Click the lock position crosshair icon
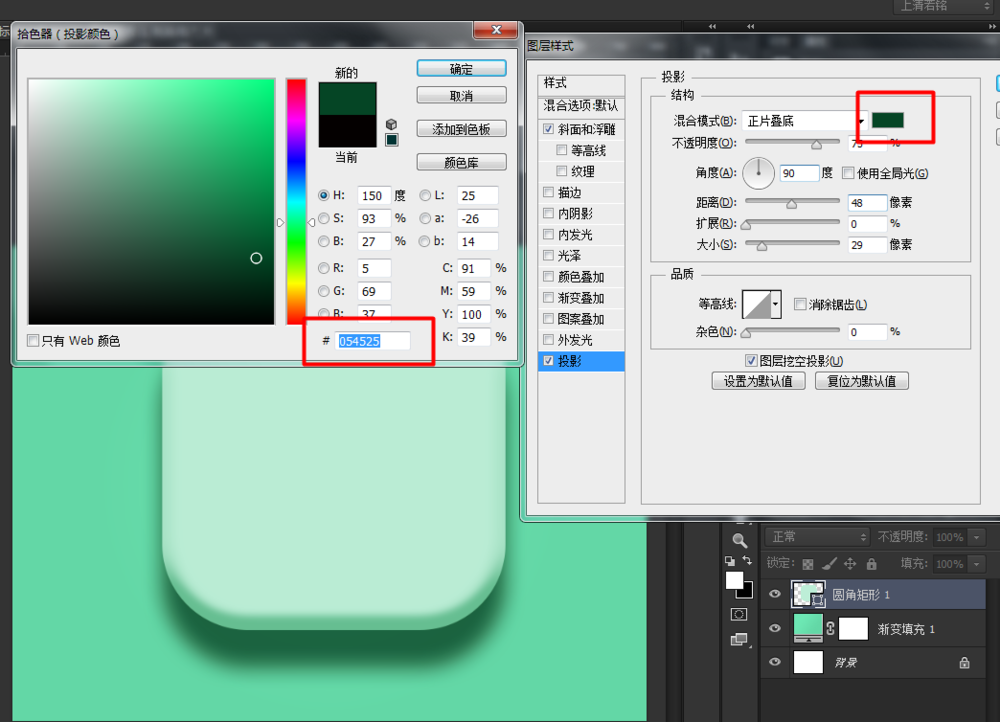 click(850, 563)
